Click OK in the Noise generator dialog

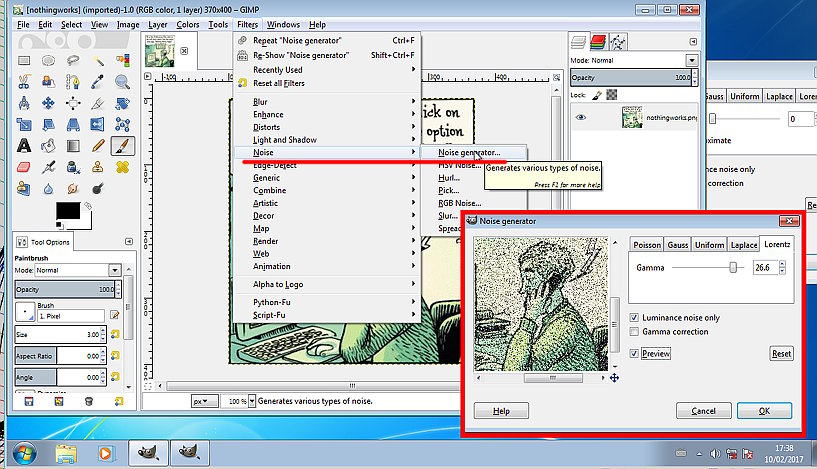tap(764, 411)
